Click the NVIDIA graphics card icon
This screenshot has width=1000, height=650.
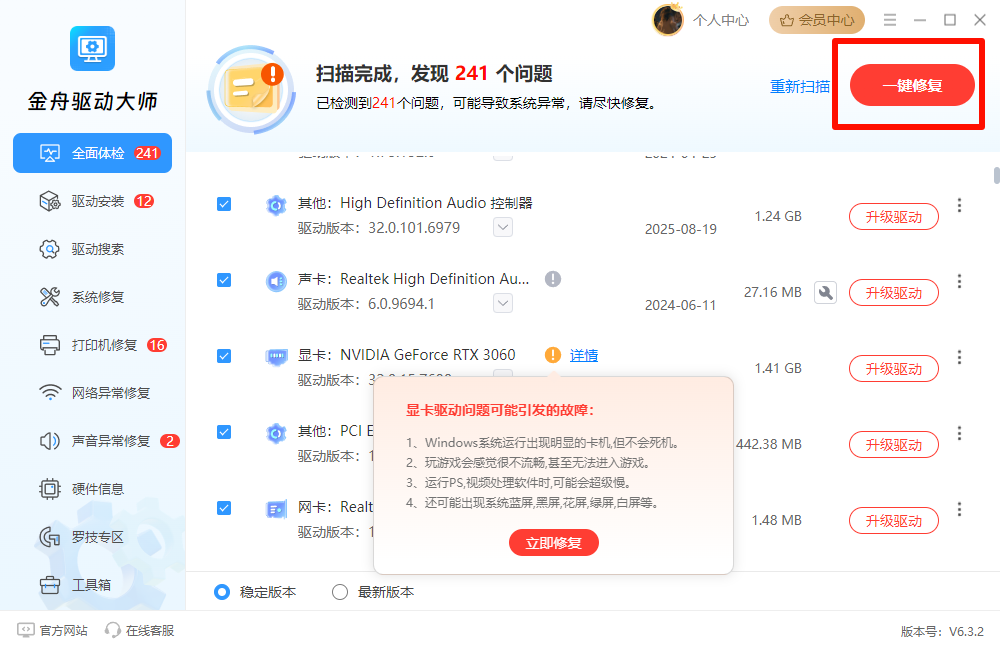(276, 357)
